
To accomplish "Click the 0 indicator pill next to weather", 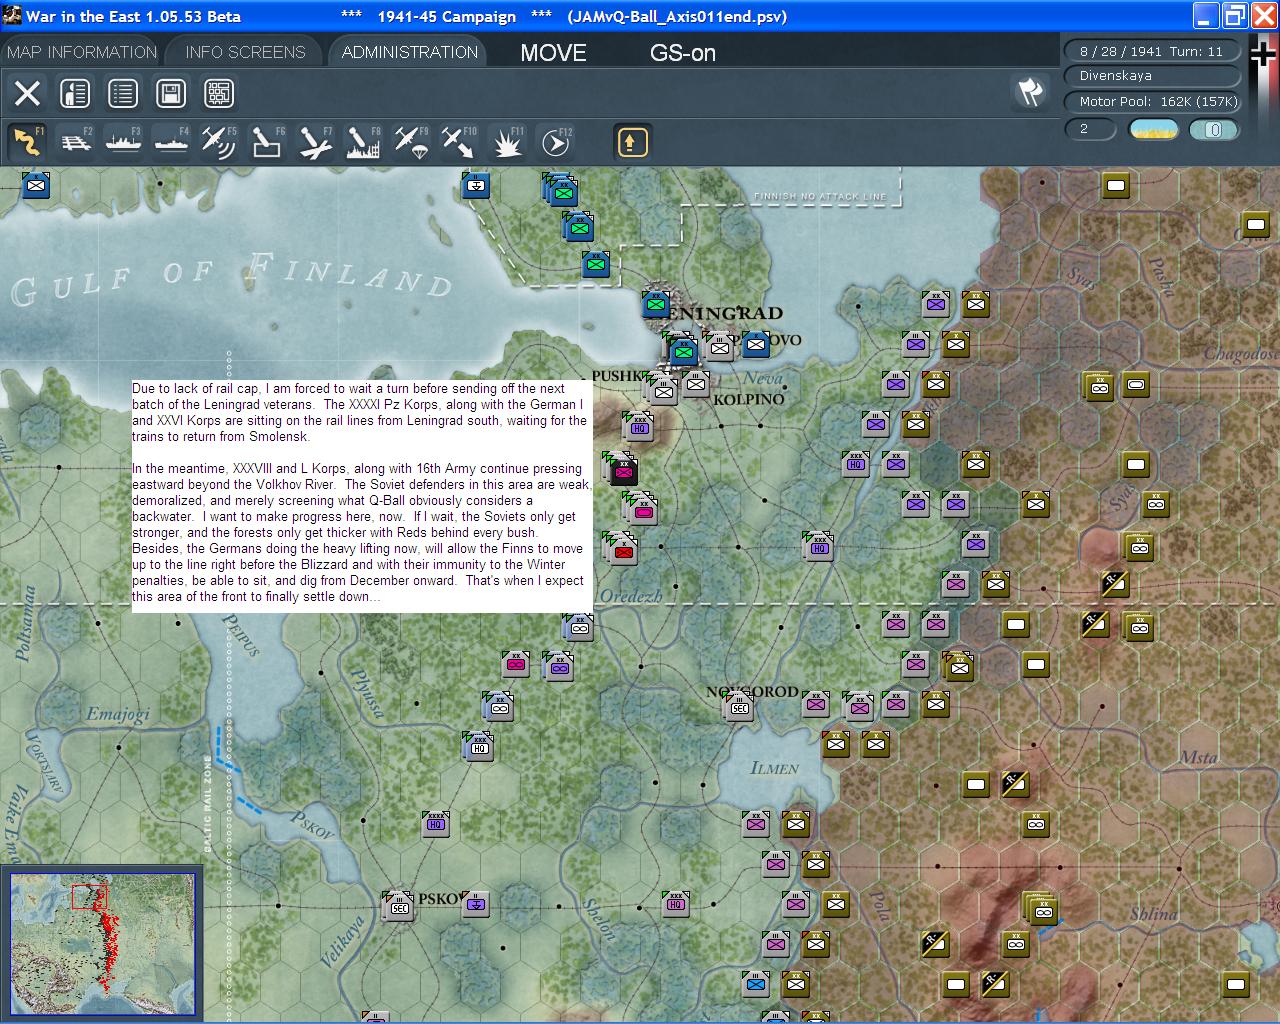I will point(1214,129).
